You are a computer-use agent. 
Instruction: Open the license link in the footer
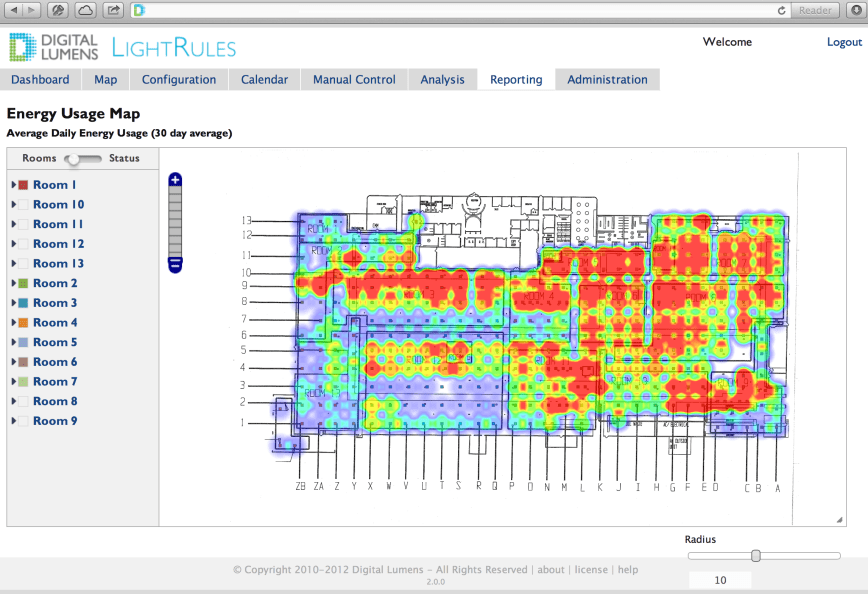point(591,569)
